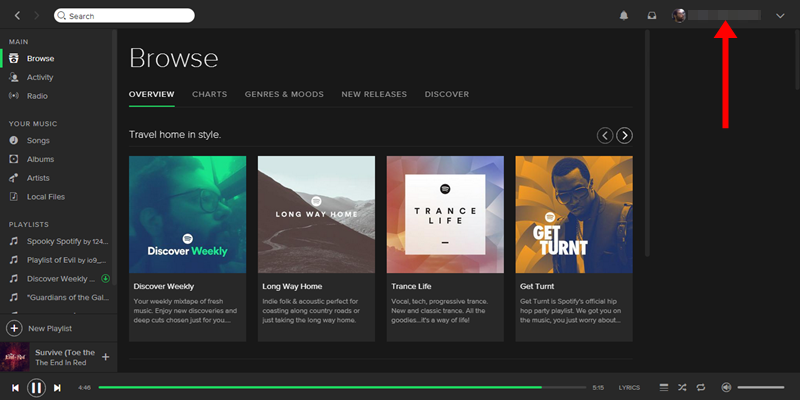Viewport: 800px width, 400px height.
Task: Click the forward navigation arrow
Action: 36,16
